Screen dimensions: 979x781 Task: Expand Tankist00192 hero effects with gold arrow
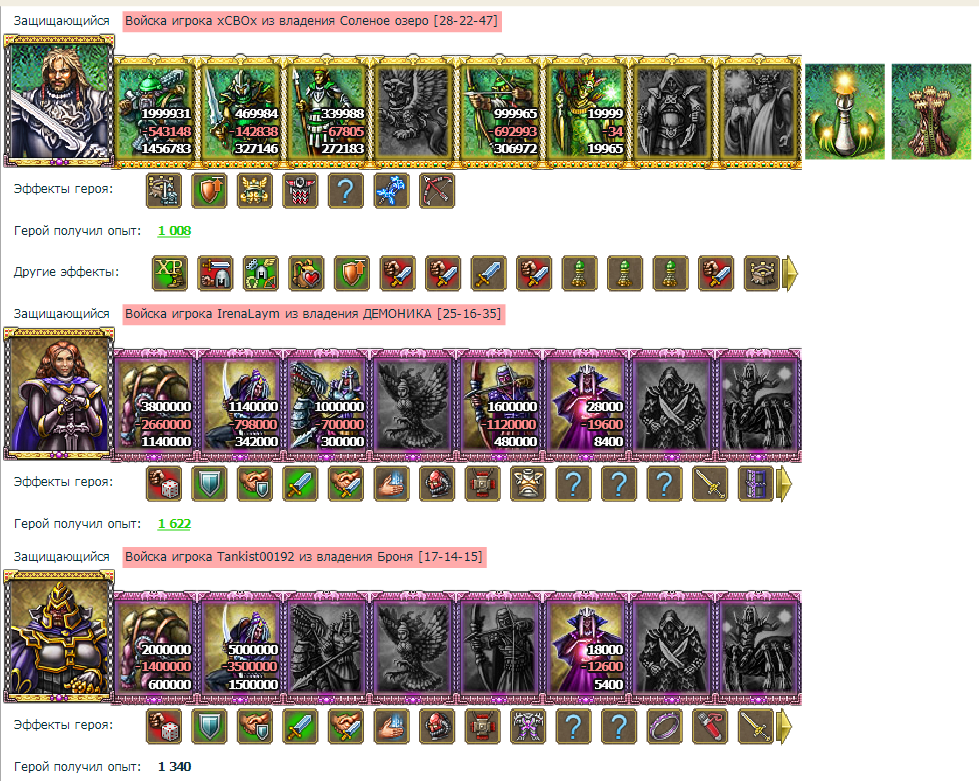784,727
